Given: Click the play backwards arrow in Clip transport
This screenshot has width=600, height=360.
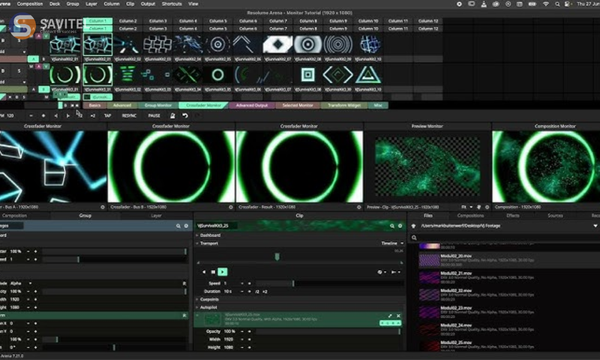Looking at the screenshot, I should pyautogui.click(x=204, y=272).
